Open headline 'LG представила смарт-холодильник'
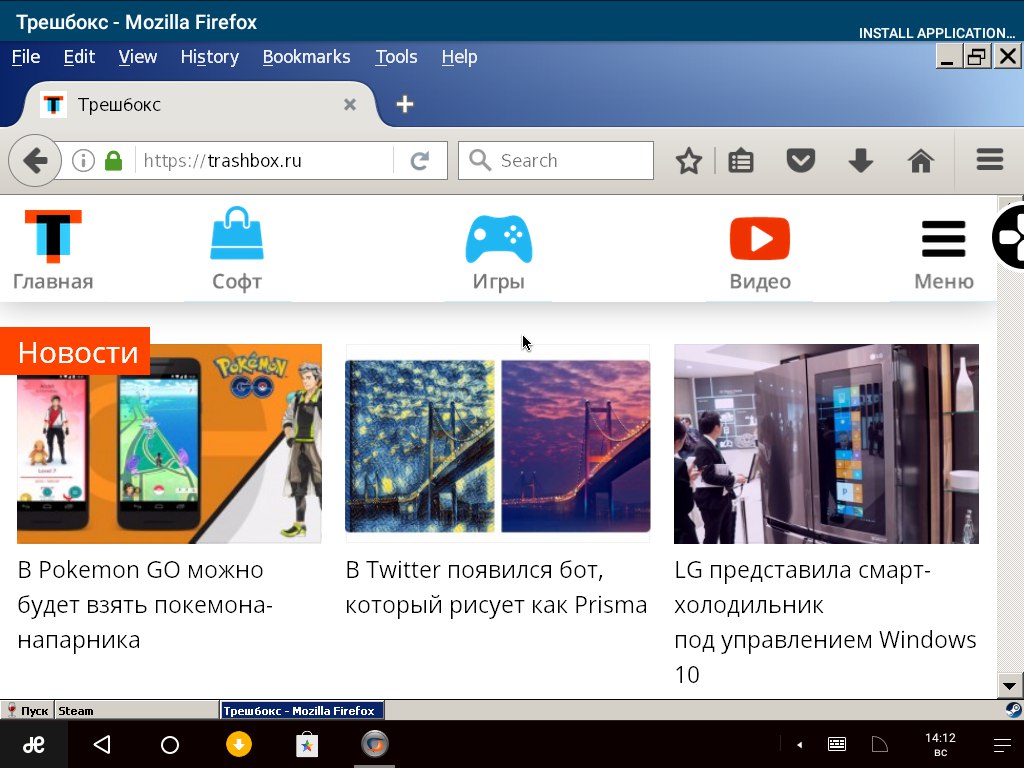The height and width of the screenshot is (768, 1024). 825,622
